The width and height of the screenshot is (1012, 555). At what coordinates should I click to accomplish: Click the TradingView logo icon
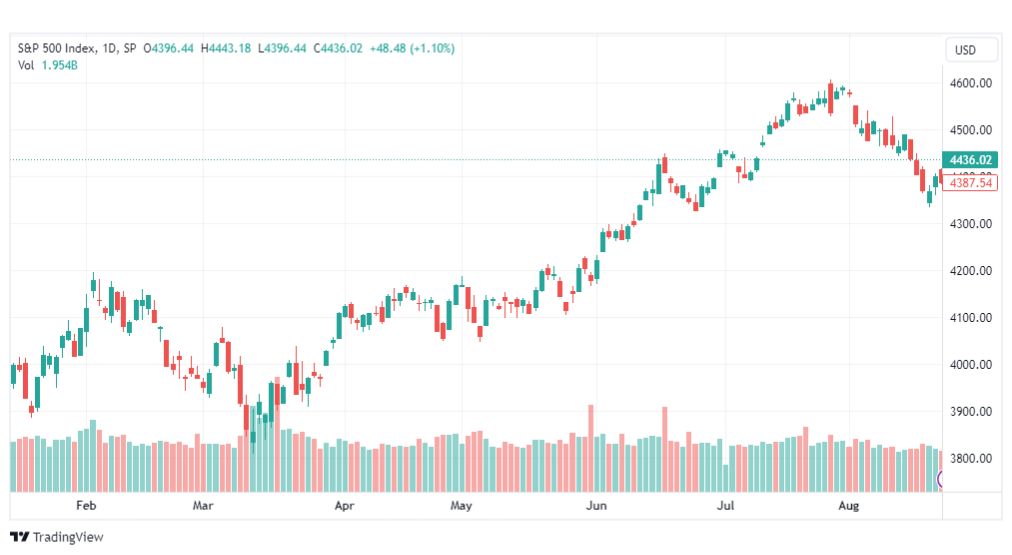(20, 537)
